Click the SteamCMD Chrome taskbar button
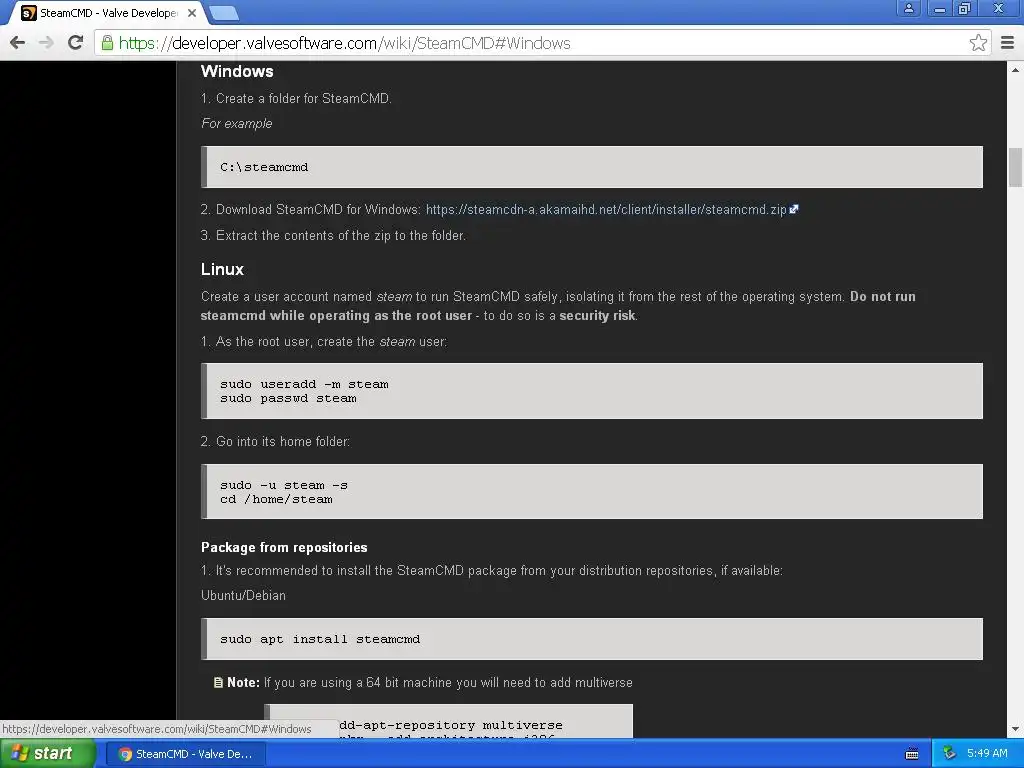 (x=185, y=754)
